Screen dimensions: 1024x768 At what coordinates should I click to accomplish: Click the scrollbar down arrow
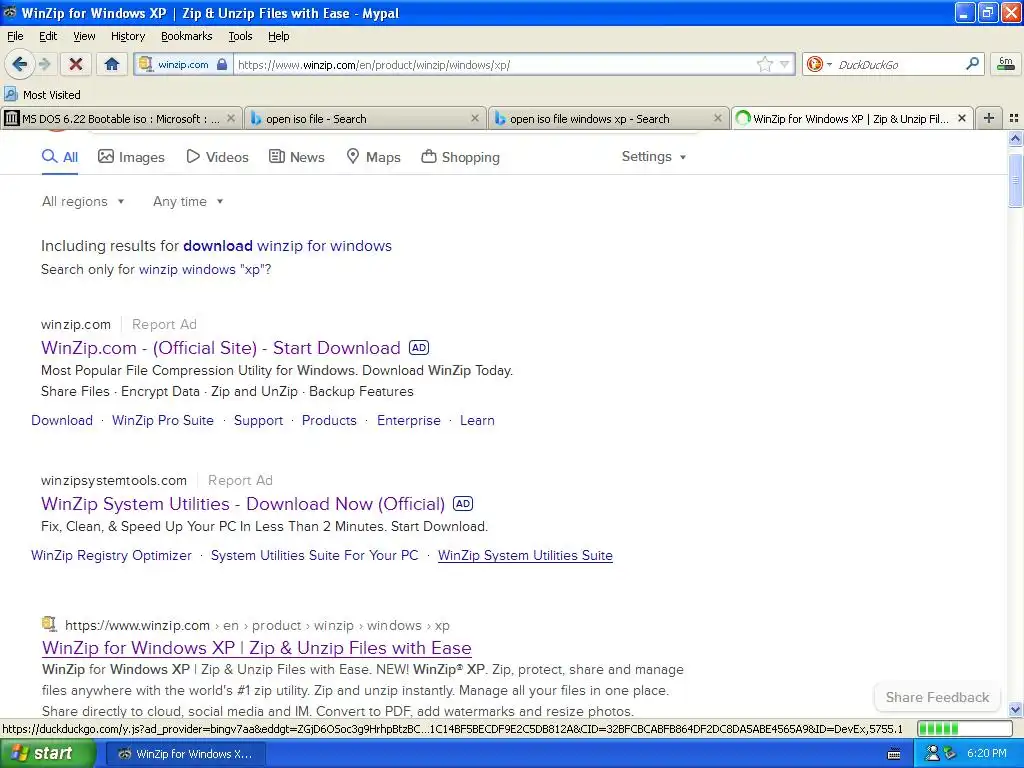[x=1015, y=709]
